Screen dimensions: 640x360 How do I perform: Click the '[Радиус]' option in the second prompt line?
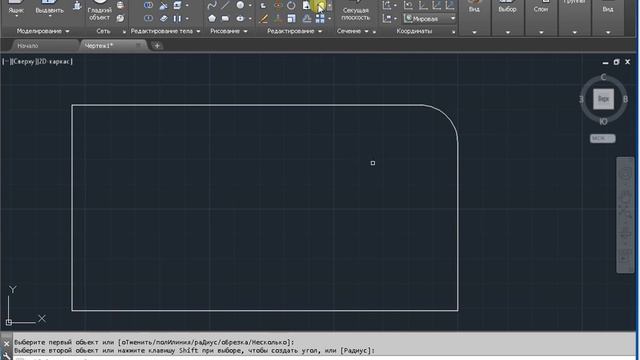tap(356, 350)
